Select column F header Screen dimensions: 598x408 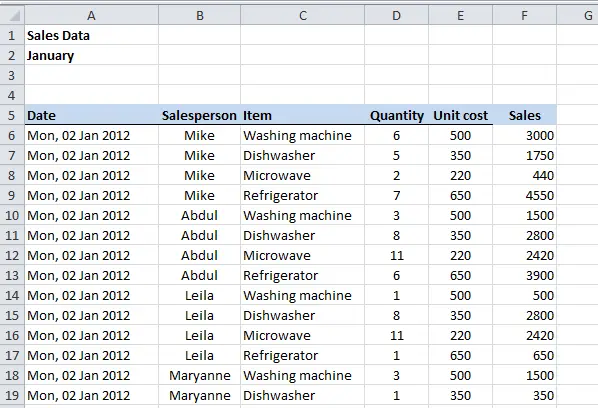point(524,16)
